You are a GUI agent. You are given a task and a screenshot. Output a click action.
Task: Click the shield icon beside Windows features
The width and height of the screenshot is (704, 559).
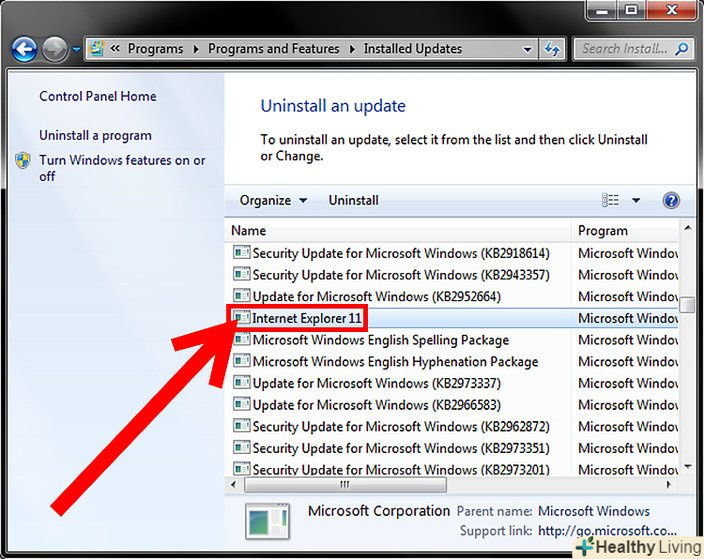coord(23,160)
